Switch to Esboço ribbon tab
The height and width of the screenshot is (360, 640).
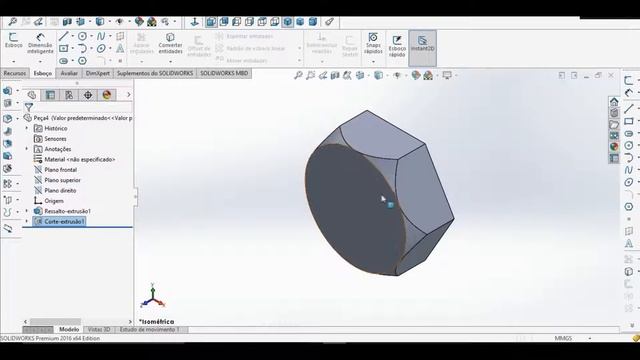42,73
